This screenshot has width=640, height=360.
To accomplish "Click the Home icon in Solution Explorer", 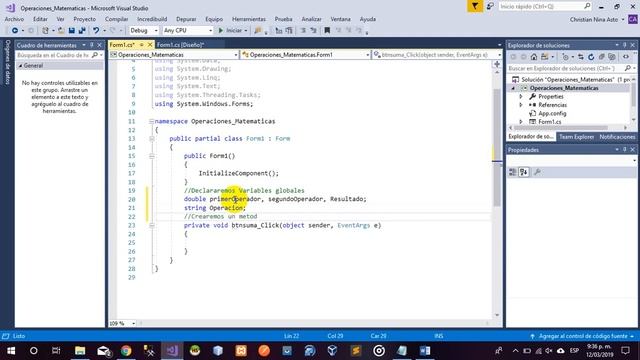I will (534, 57).
